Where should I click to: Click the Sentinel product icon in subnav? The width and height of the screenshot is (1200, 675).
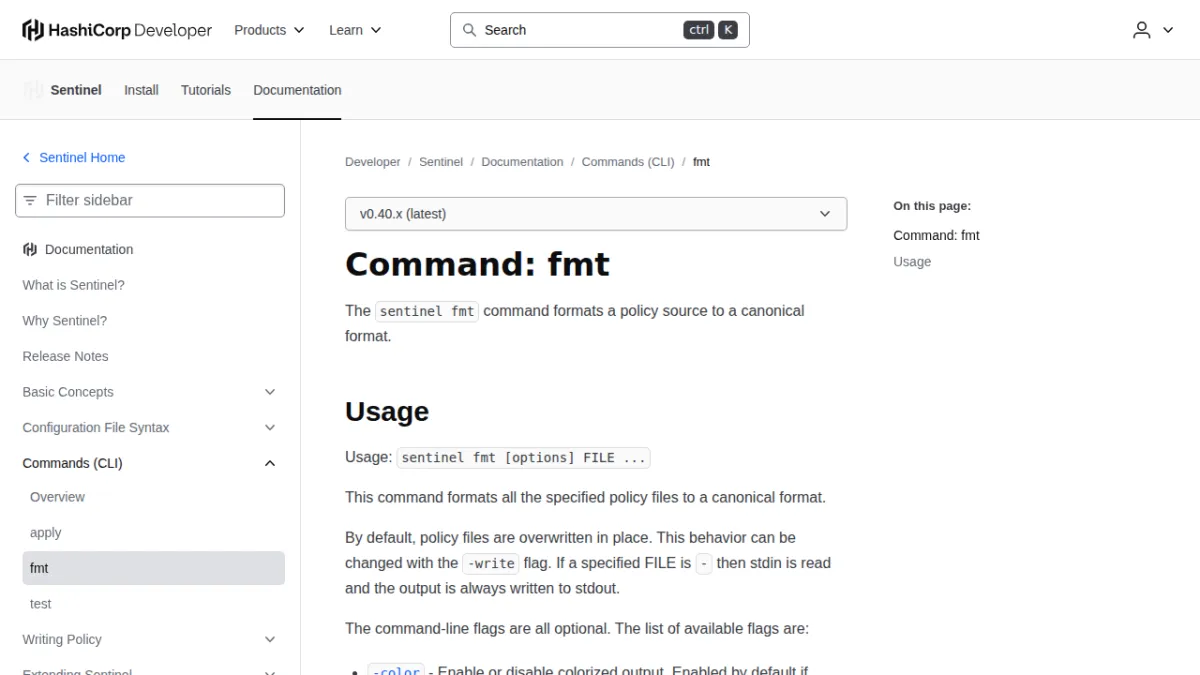coord(33,90)
